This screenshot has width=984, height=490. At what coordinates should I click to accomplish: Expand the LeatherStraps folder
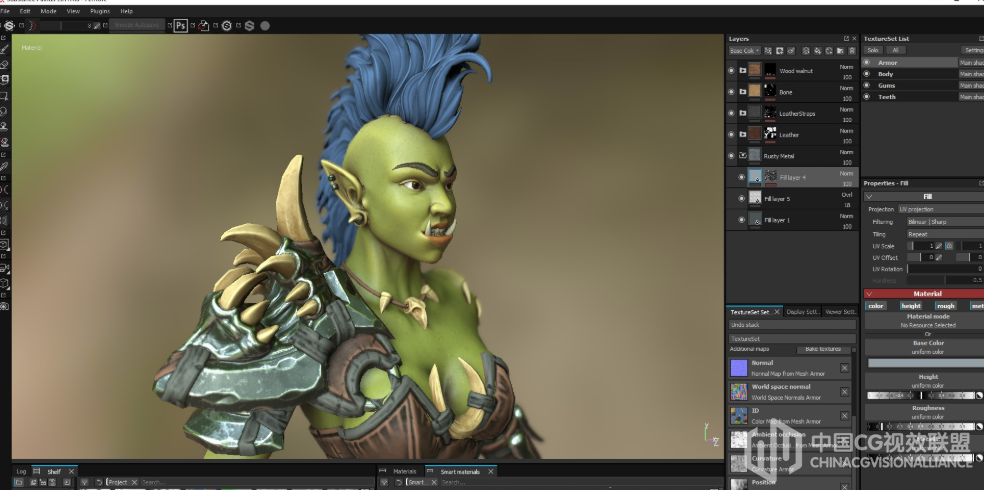tap(742, 114)
